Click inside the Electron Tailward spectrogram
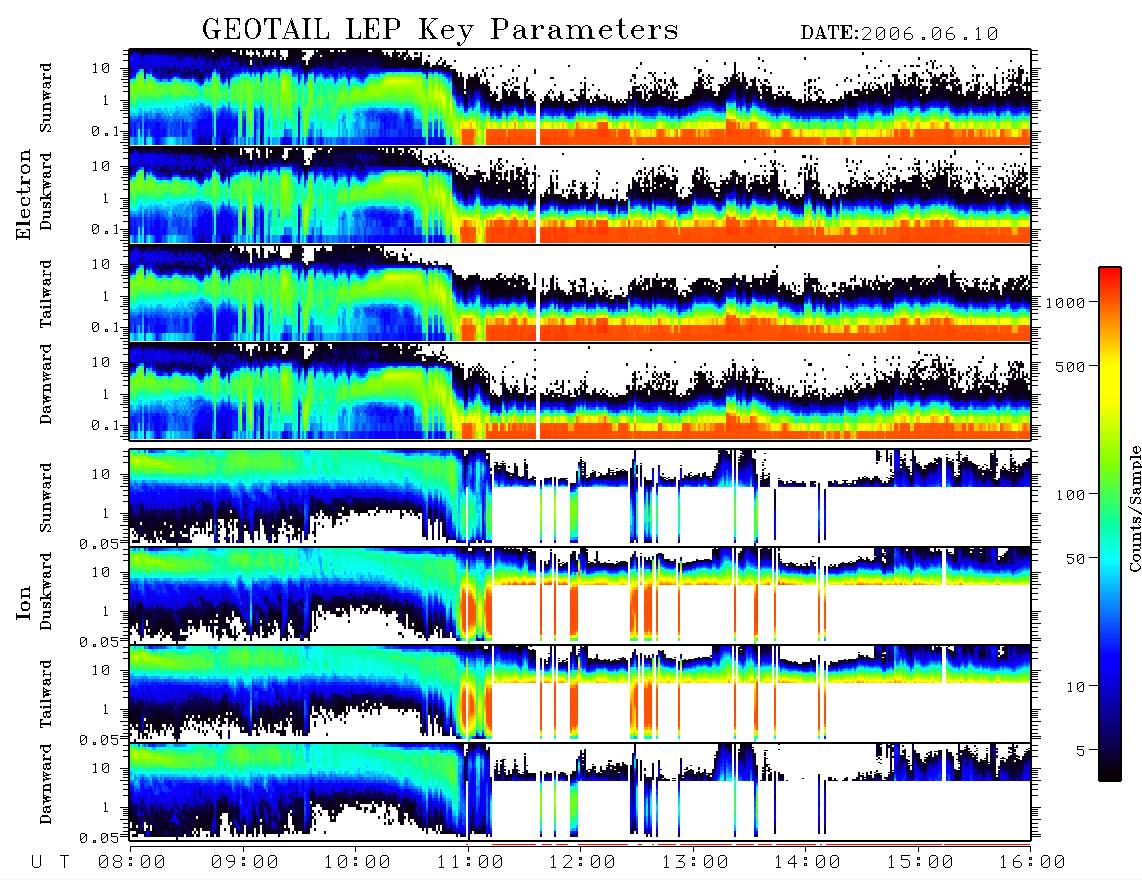1142x880 pixels. [x=580, y=293]
